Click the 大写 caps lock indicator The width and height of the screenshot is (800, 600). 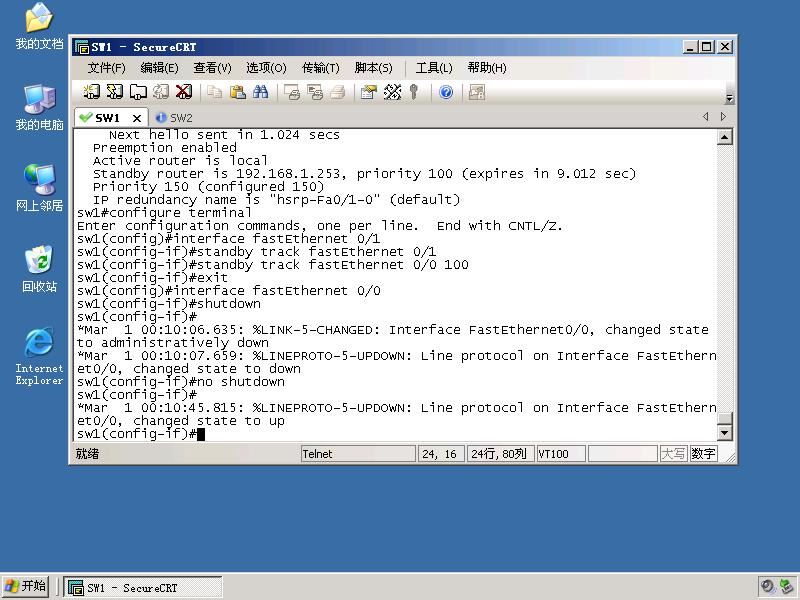coord(673,454)
